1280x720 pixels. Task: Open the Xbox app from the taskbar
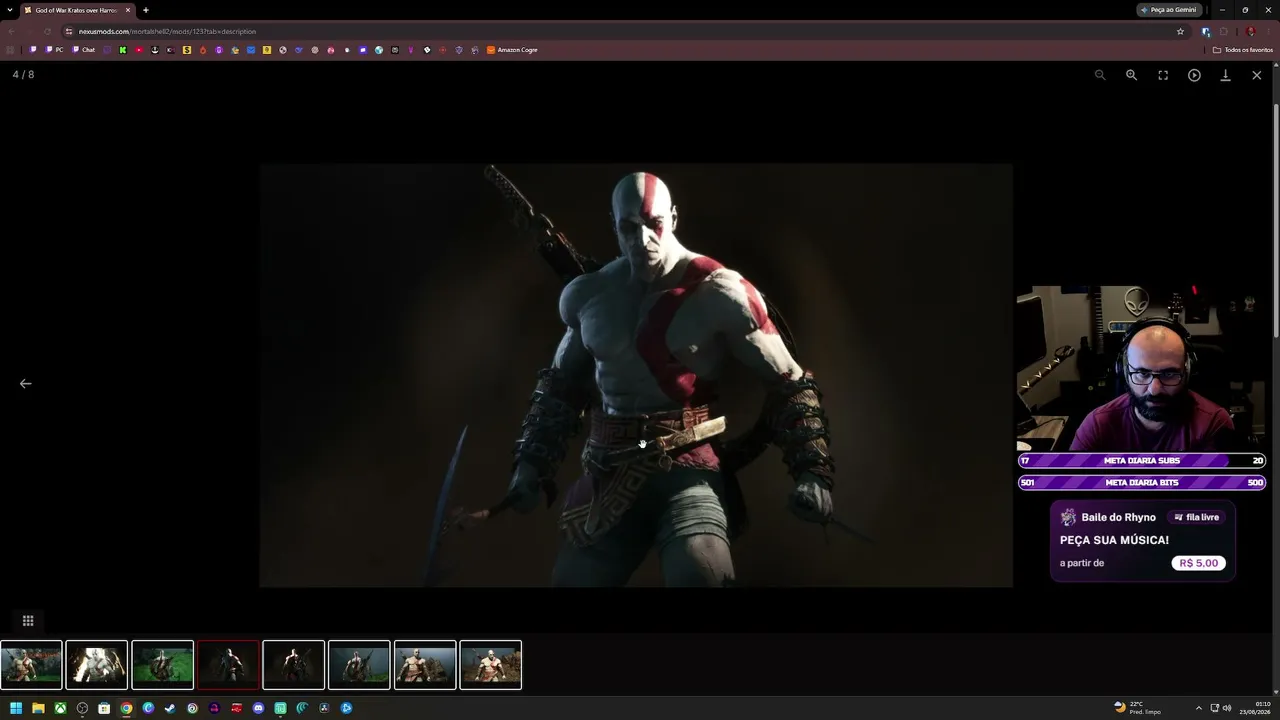pyautogui.click(x=60, y=708)
